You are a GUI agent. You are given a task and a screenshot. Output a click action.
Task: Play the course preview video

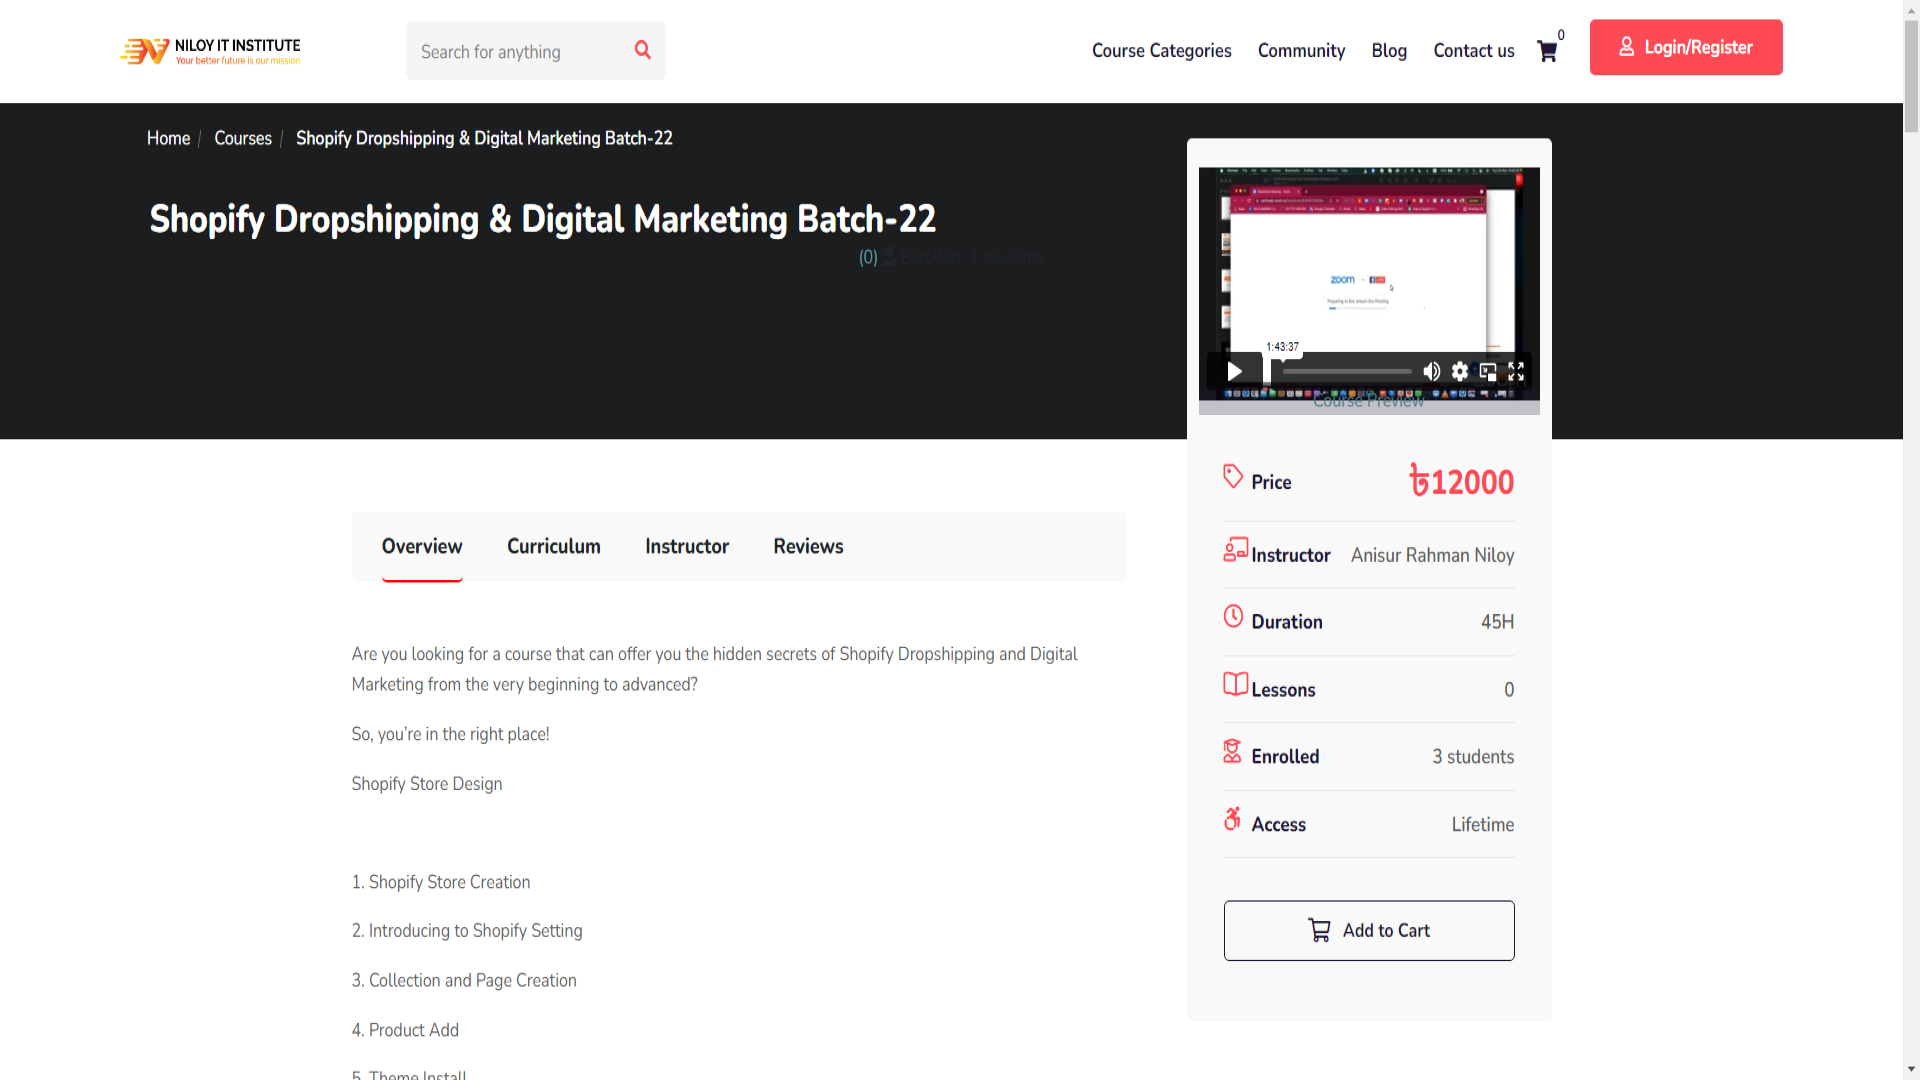click(1235, 372)
